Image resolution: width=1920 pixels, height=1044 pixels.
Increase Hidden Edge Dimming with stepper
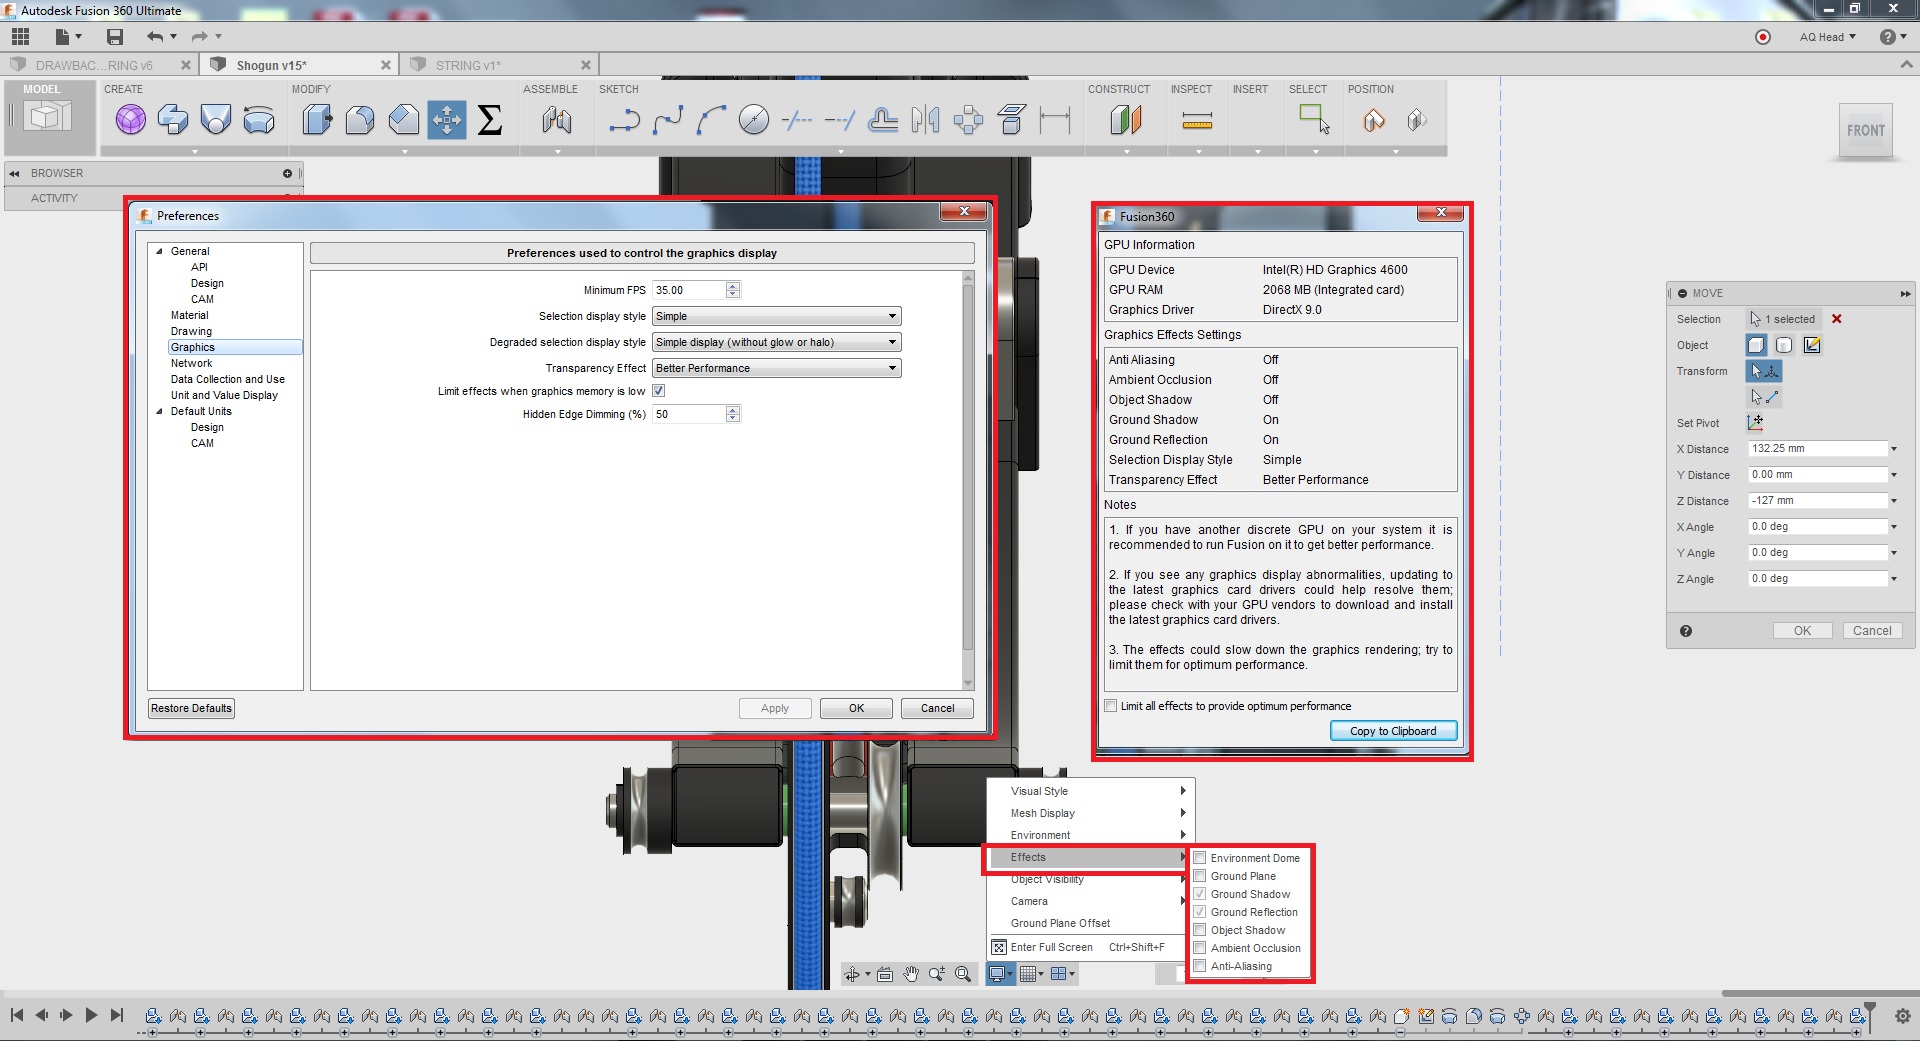click(733, 410)
